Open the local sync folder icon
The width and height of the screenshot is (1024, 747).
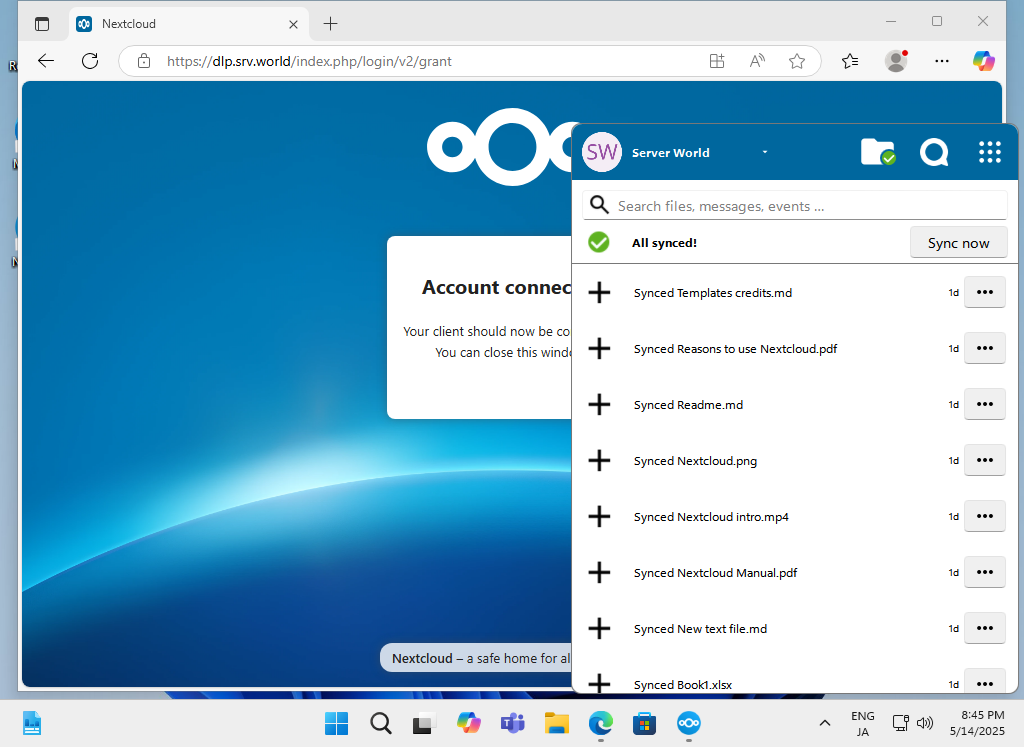[878, 152]
